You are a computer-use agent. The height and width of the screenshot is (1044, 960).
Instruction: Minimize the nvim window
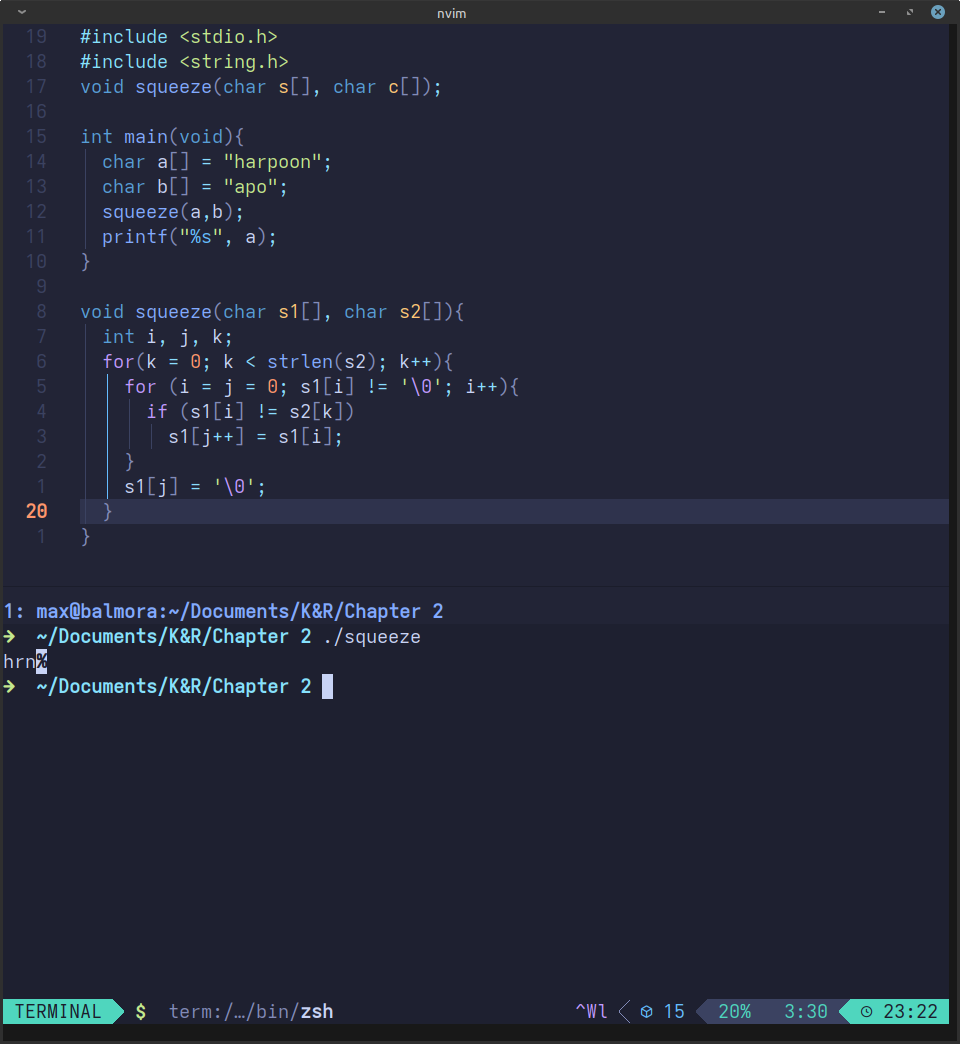click(x=882, y=12)
